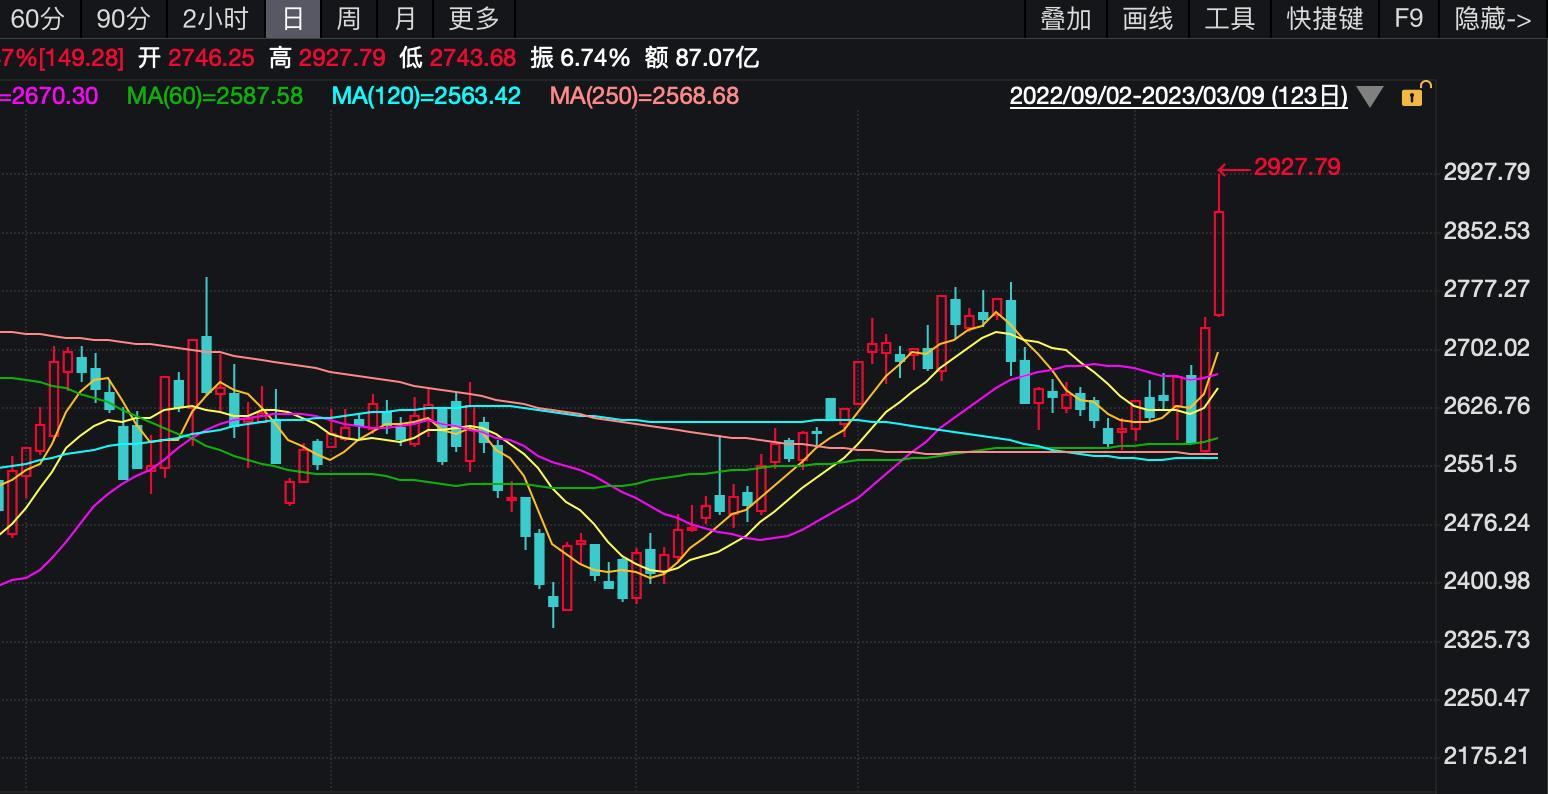Expand the date range dropdown triangle

[x=1370, y=97]
